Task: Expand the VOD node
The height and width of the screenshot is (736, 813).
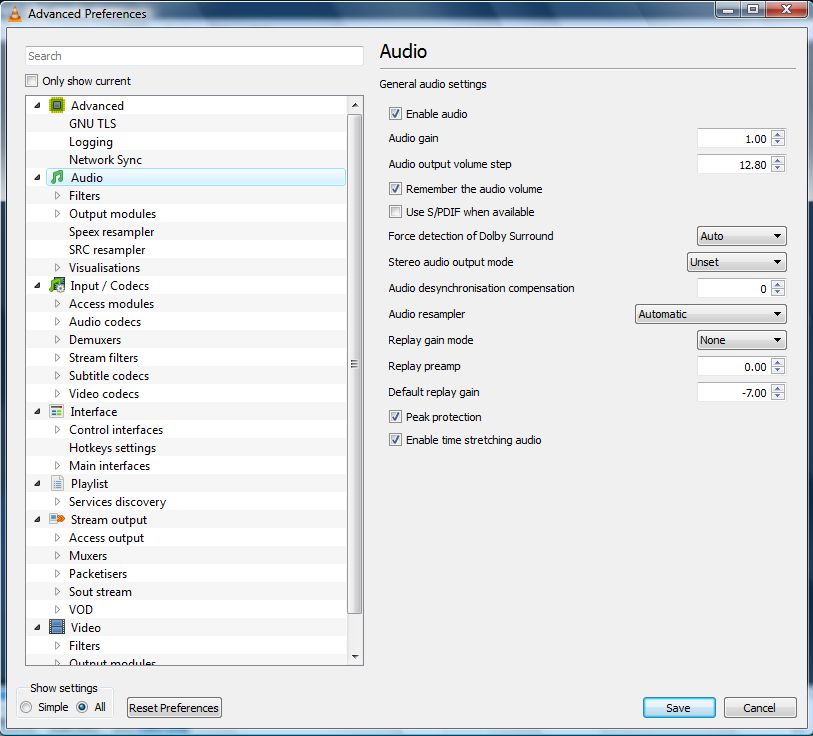Action: click(x=57, y=609)
